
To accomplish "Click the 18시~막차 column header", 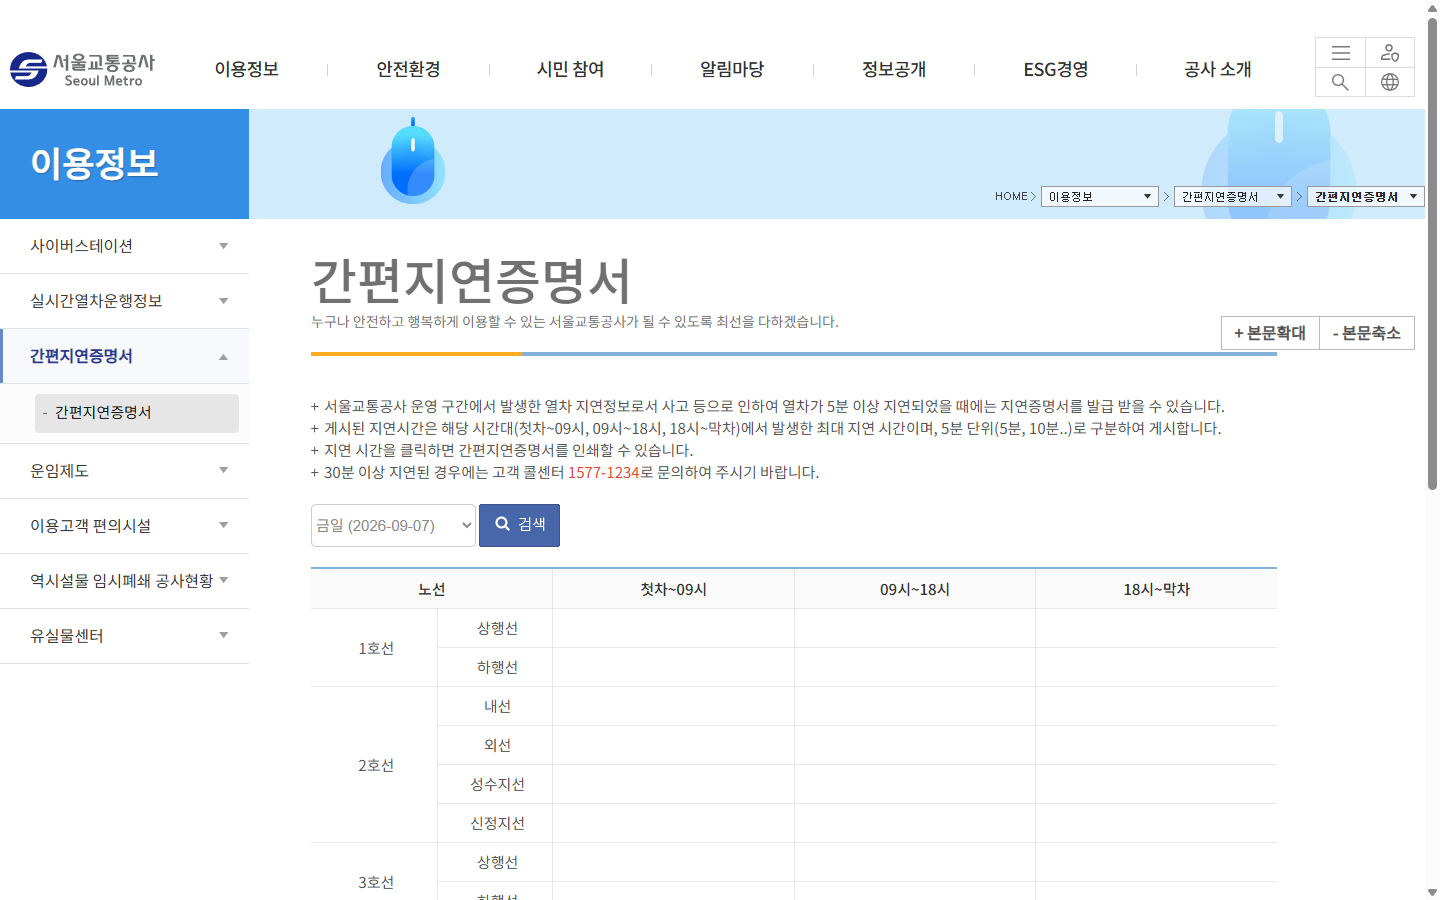I will tap(1156, 589).
